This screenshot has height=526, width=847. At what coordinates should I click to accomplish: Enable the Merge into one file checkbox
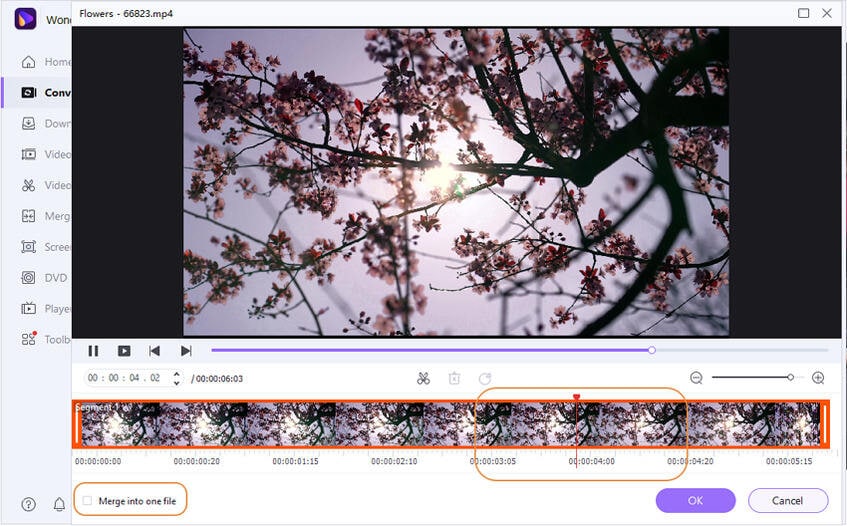tap(88, 501)
